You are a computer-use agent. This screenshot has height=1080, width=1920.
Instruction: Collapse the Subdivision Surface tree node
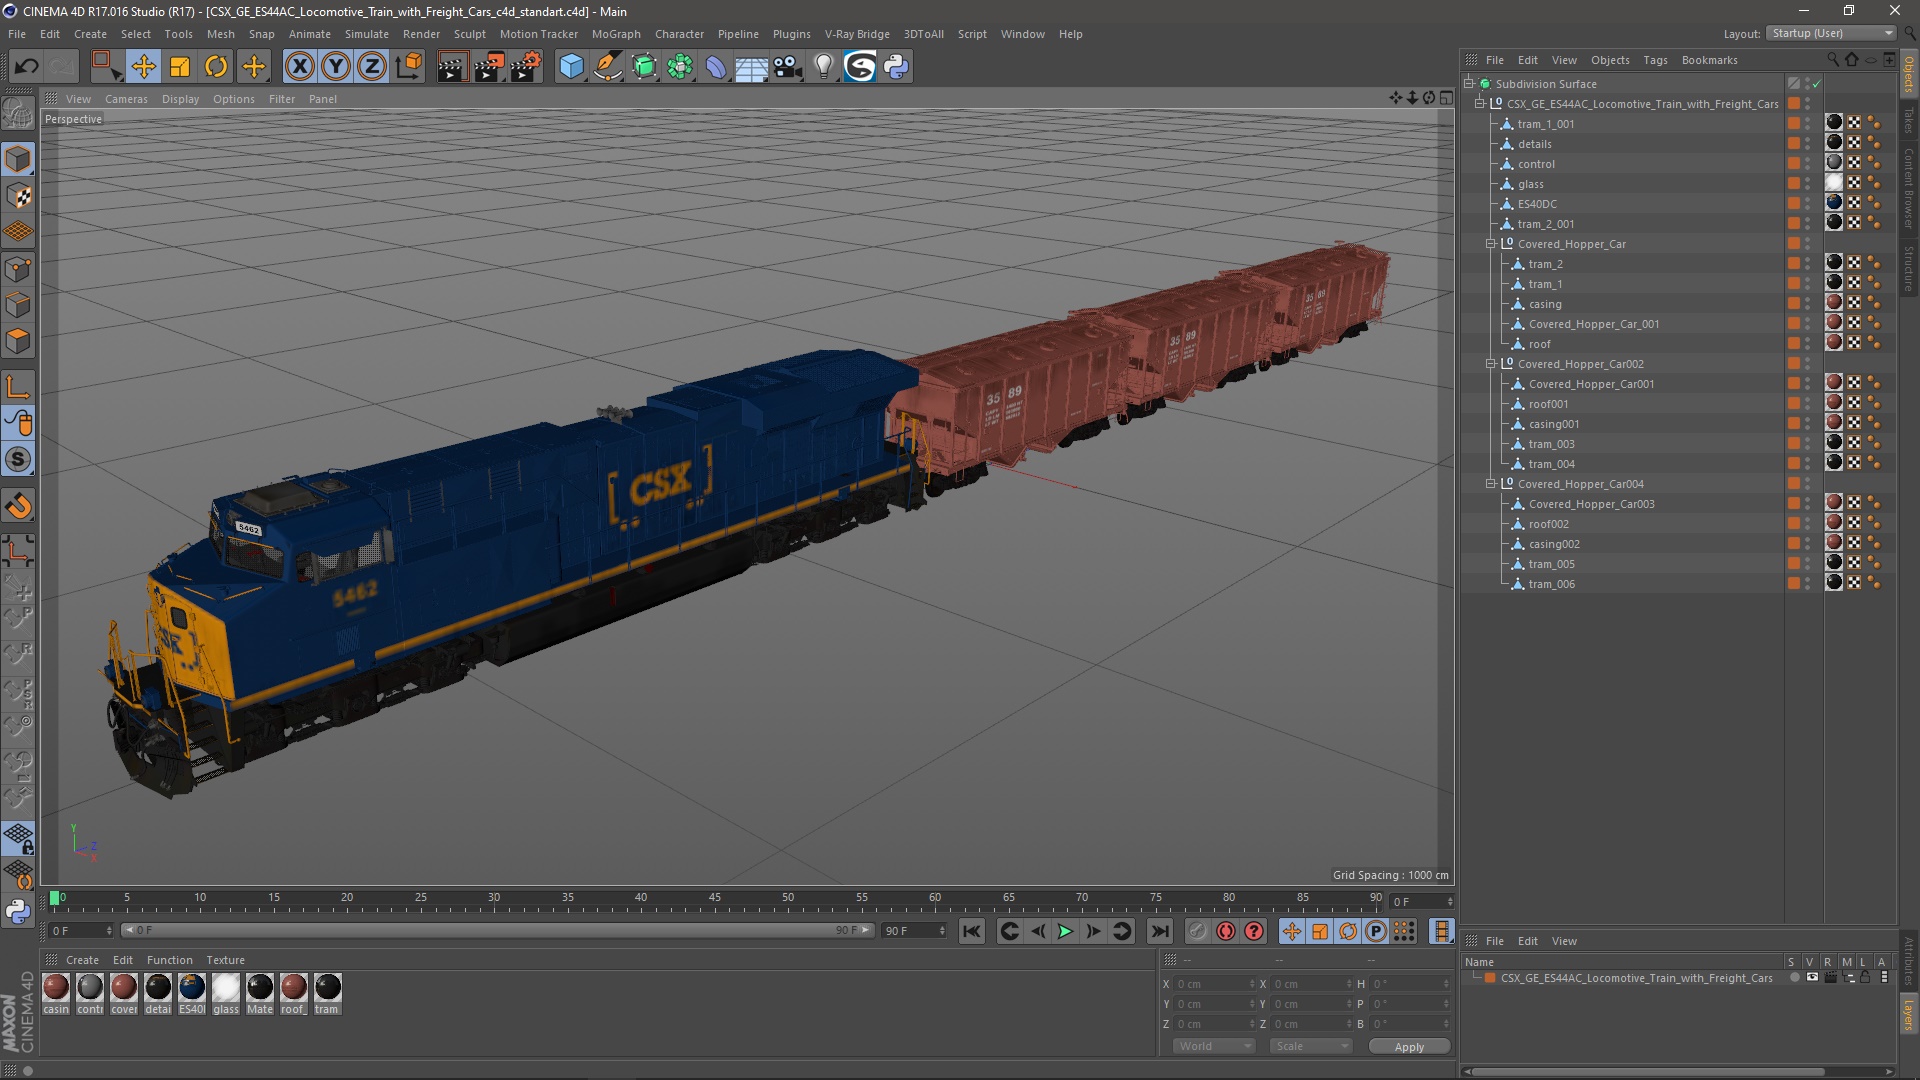coord(1469,84)
